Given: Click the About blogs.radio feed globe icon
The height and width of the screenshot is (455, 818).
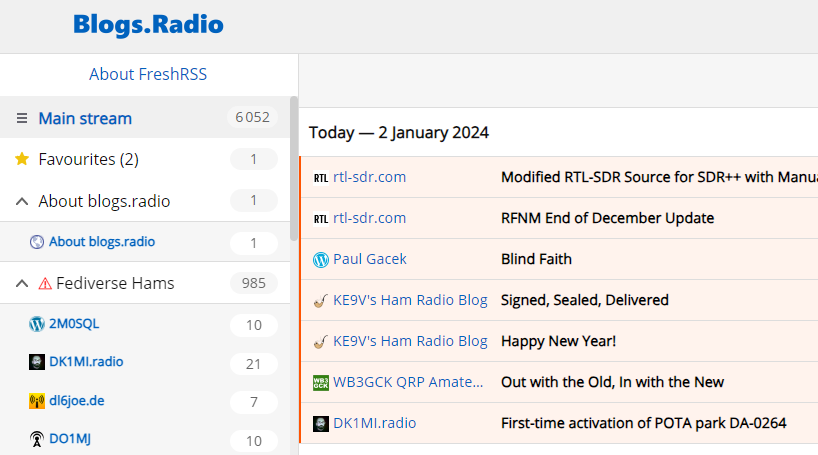Looking at the screenshot, I should click(37, 242).
